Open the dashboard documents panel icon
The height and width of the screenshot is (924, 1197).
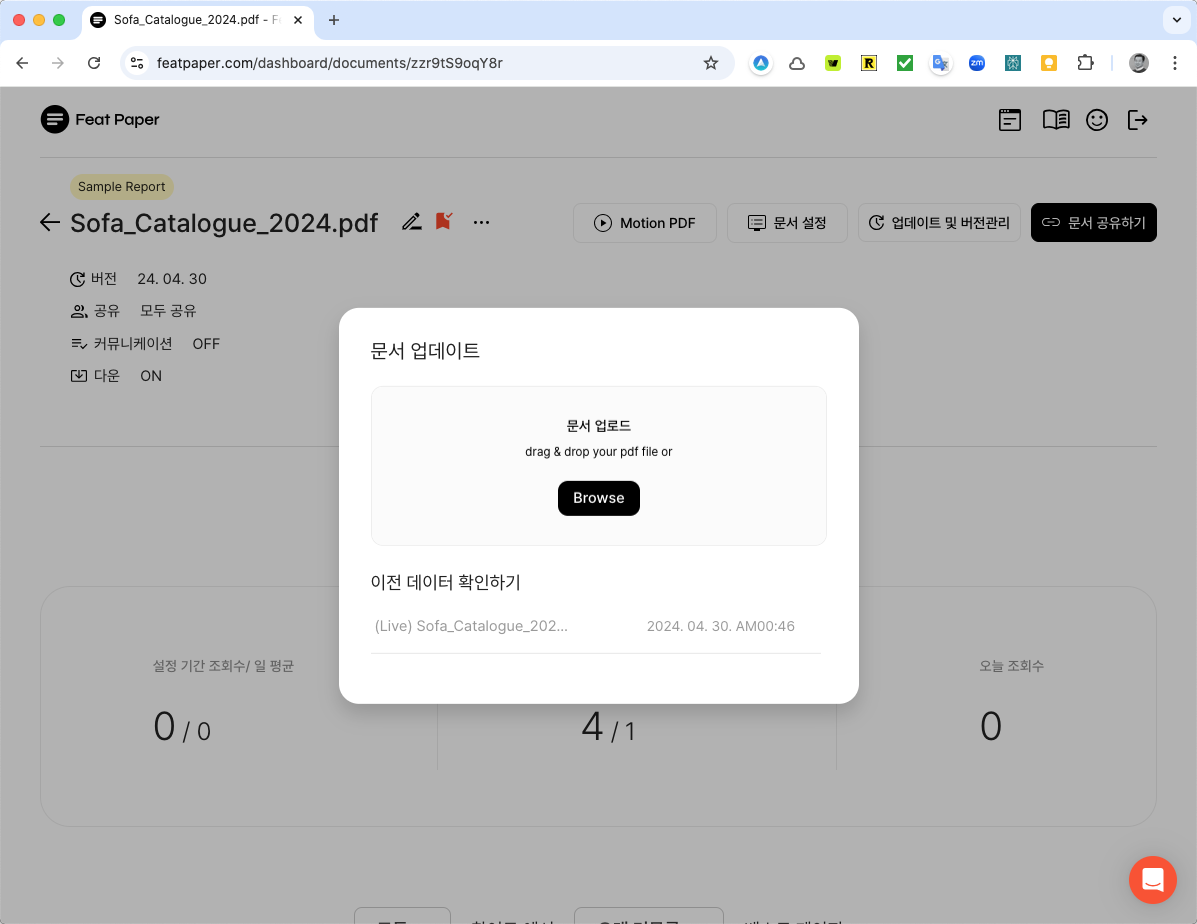pos(1010,119)
